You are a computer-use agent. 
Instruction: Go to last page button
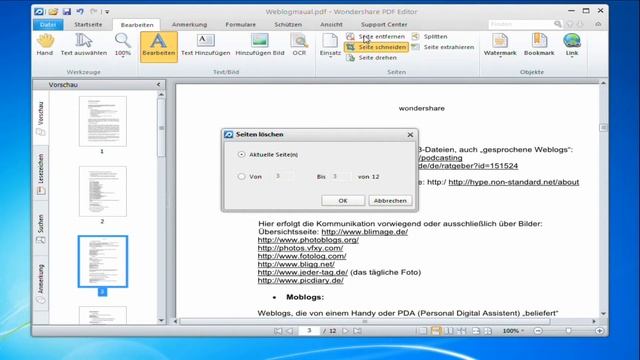pos(357,331)
